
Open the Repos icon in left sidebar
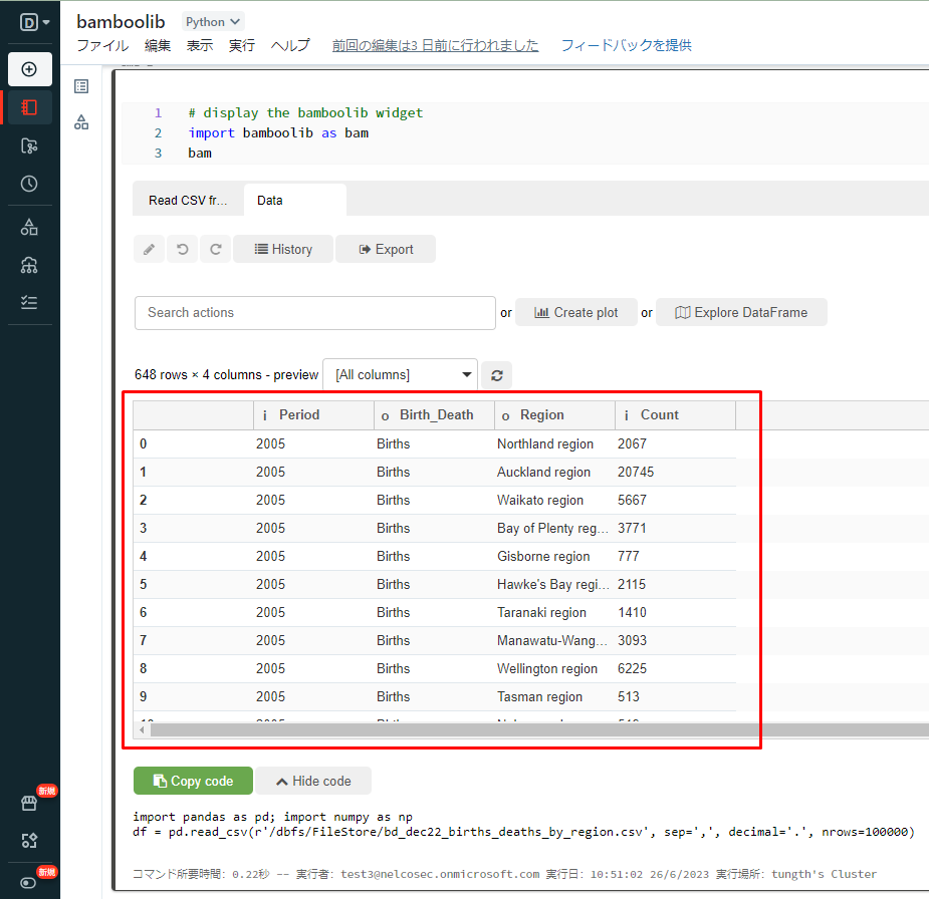click(x=29, y=146)
